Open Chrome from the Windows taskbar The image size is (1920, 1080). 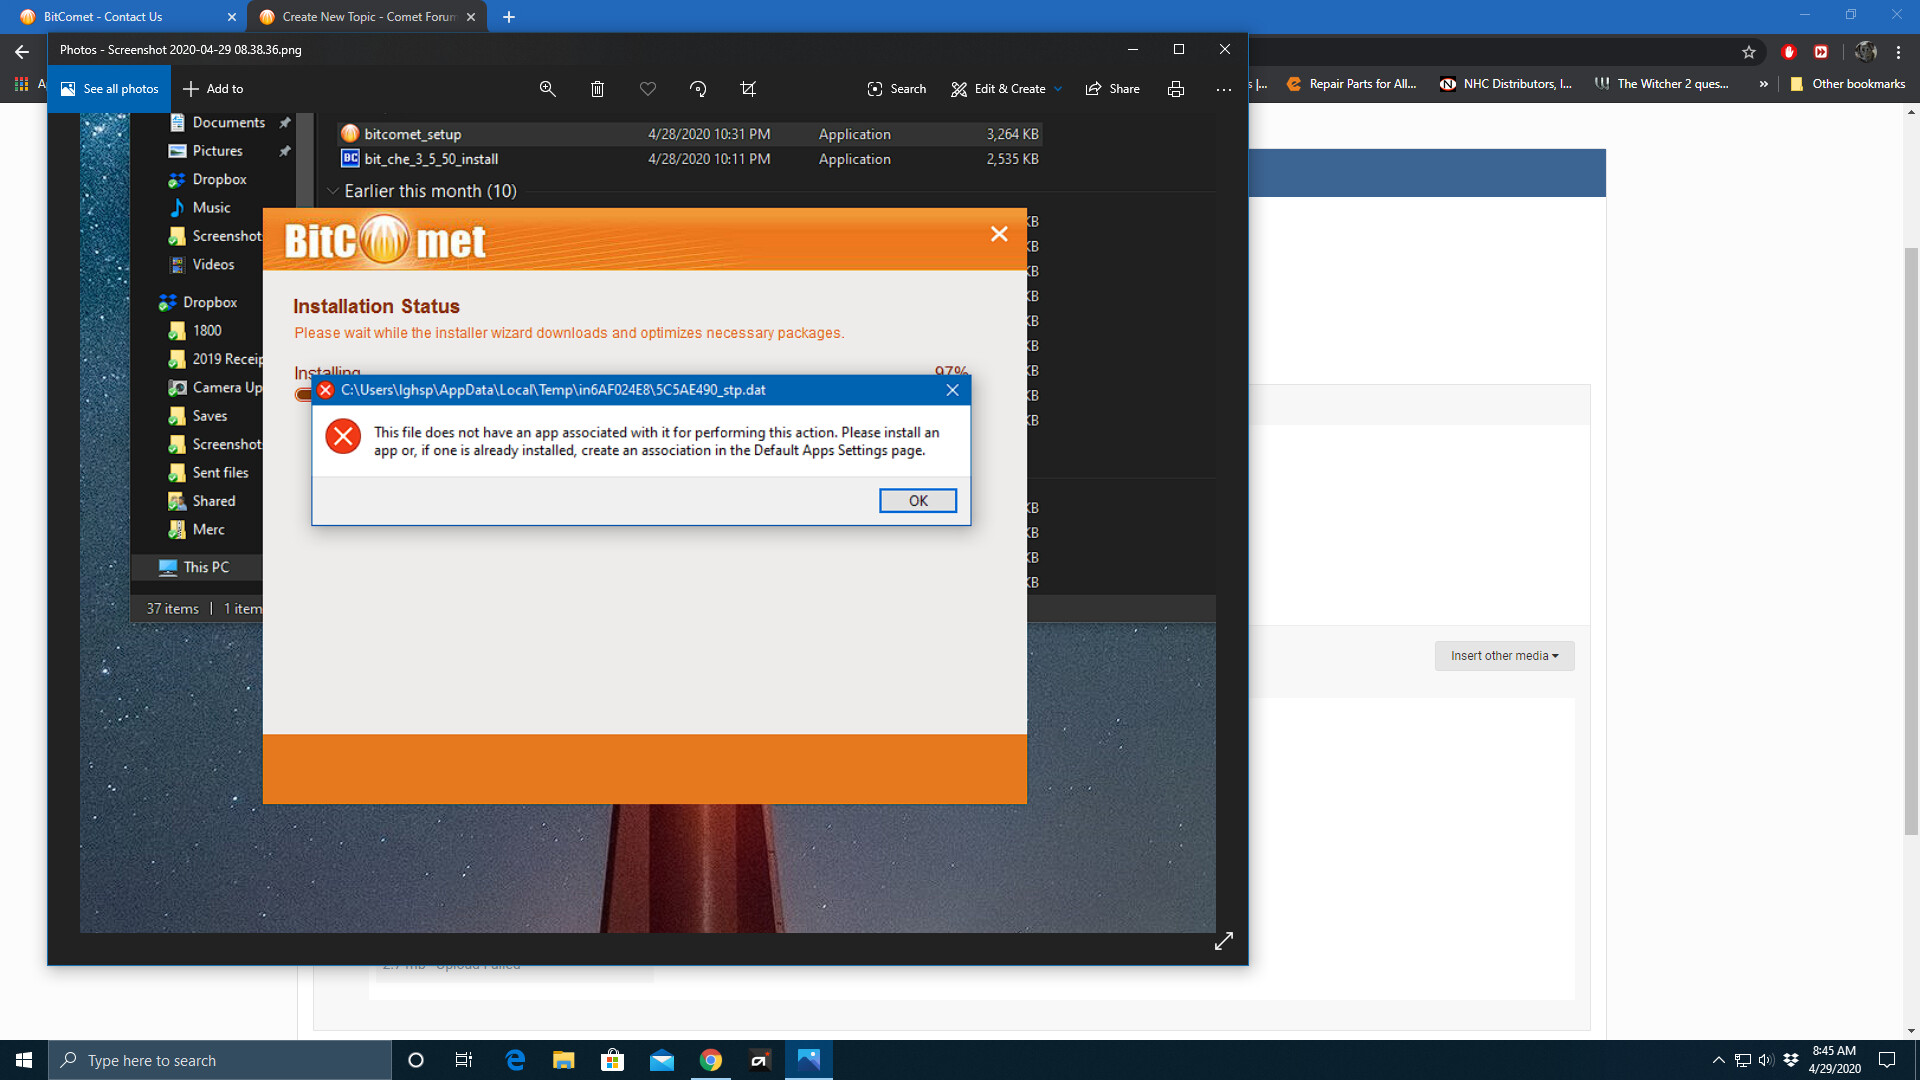(x=711, y=1061)
